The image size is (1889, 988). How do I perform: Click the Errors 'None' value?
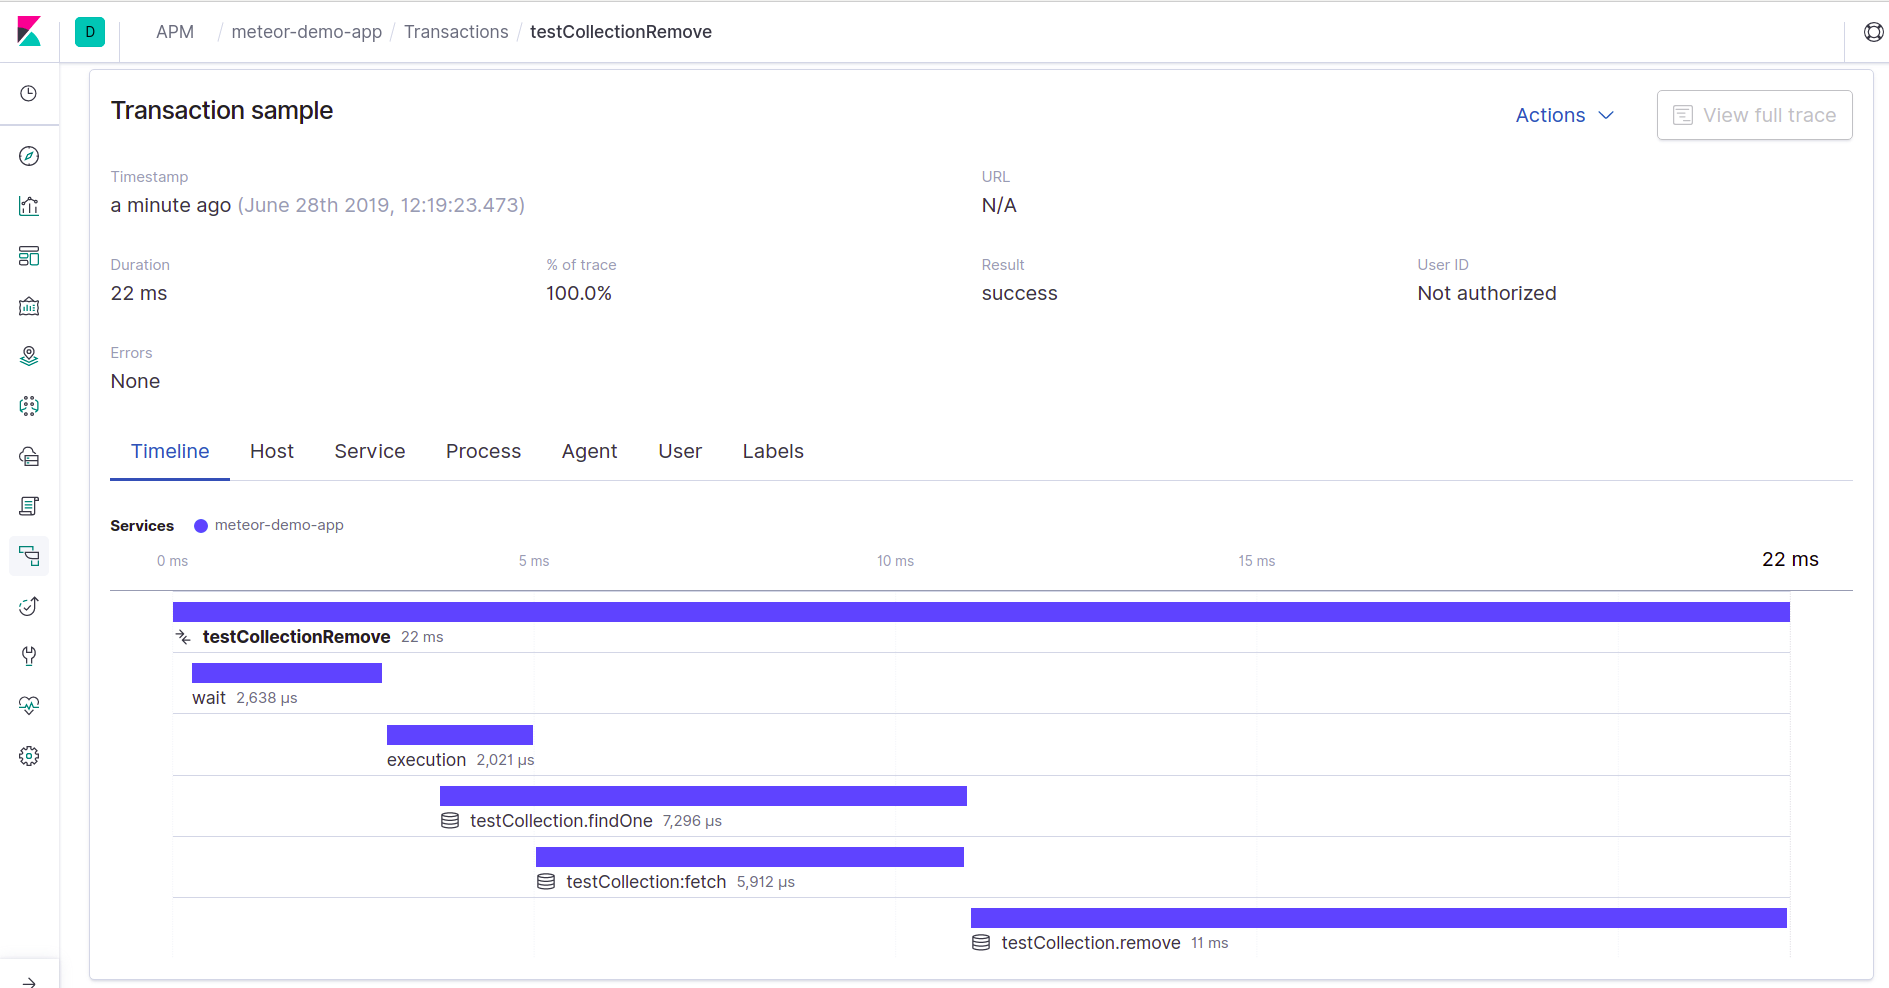[135, 381]
